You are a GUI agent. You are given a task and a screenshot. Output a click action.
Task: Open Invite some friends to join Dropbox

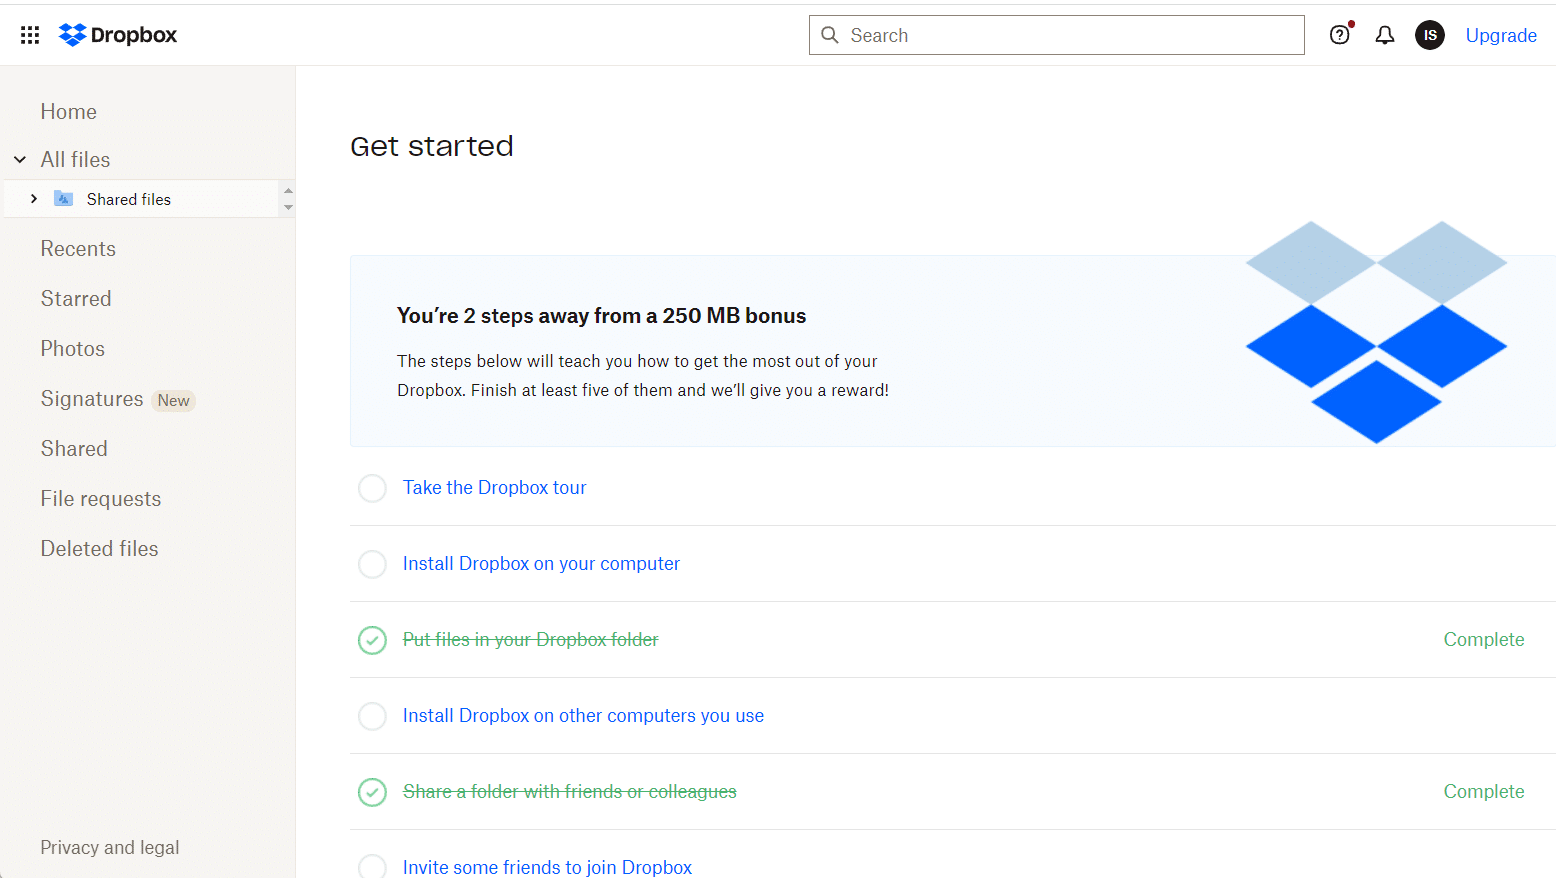point(547,867)
